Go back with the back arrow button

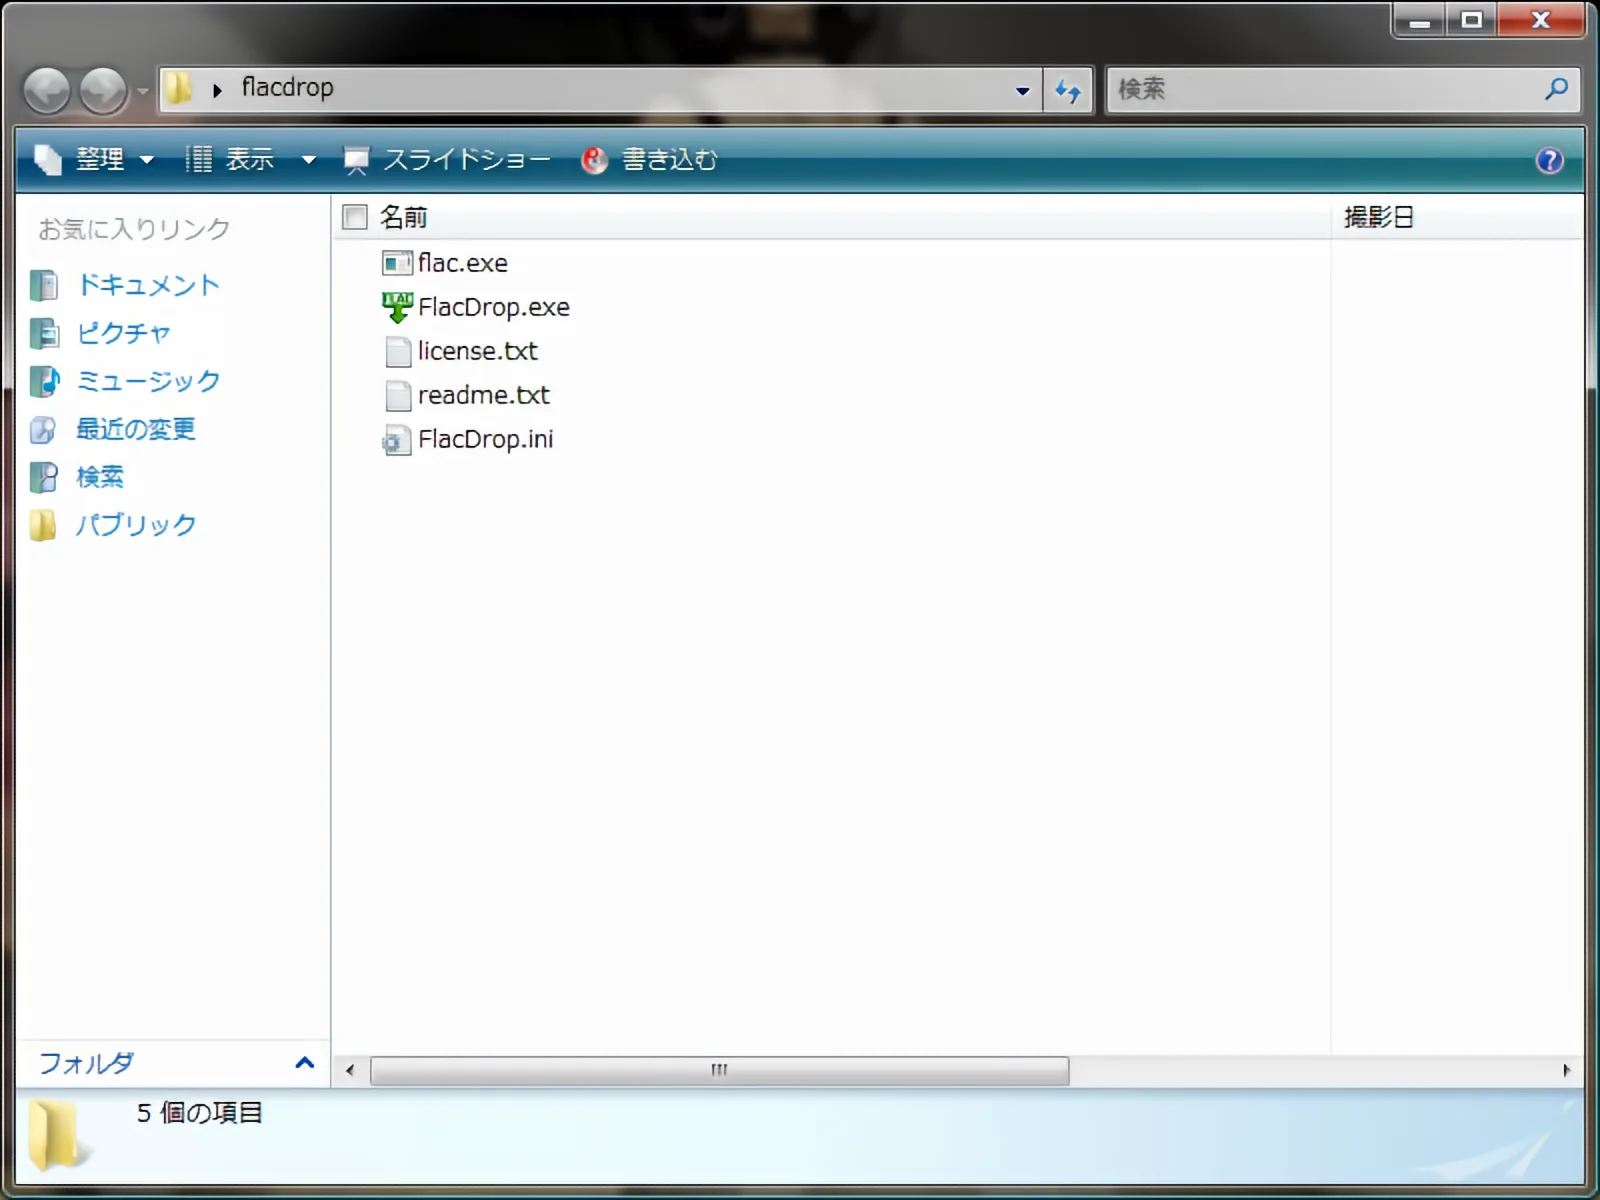click(47, 91)
